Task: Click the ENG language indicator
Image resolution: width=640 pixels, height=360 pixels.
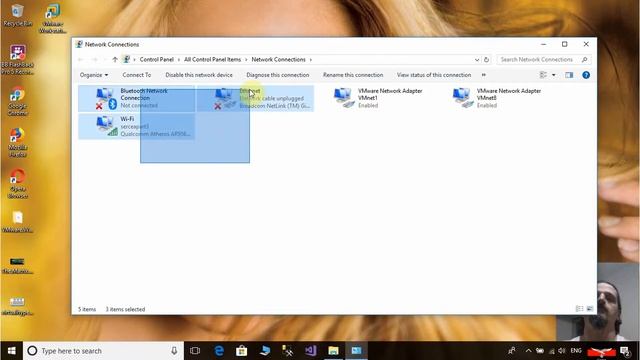Action: coord(576,351)
